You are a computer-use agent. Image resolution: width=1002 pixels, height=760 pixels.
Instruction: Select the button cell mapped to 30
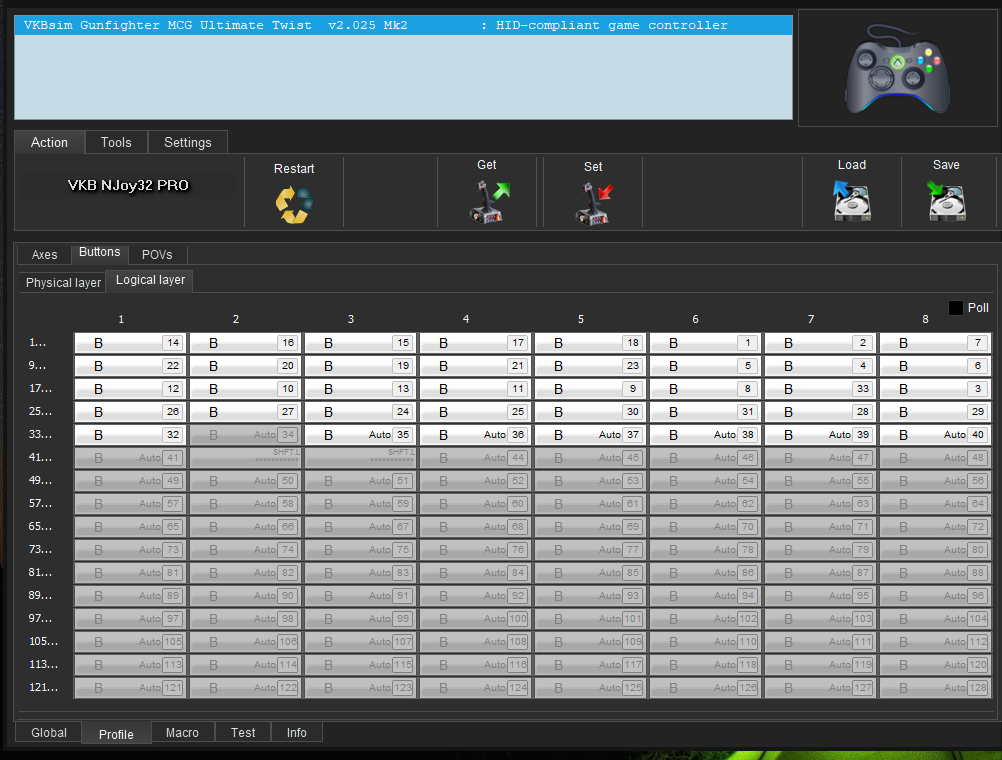click(x=590, y=412)
